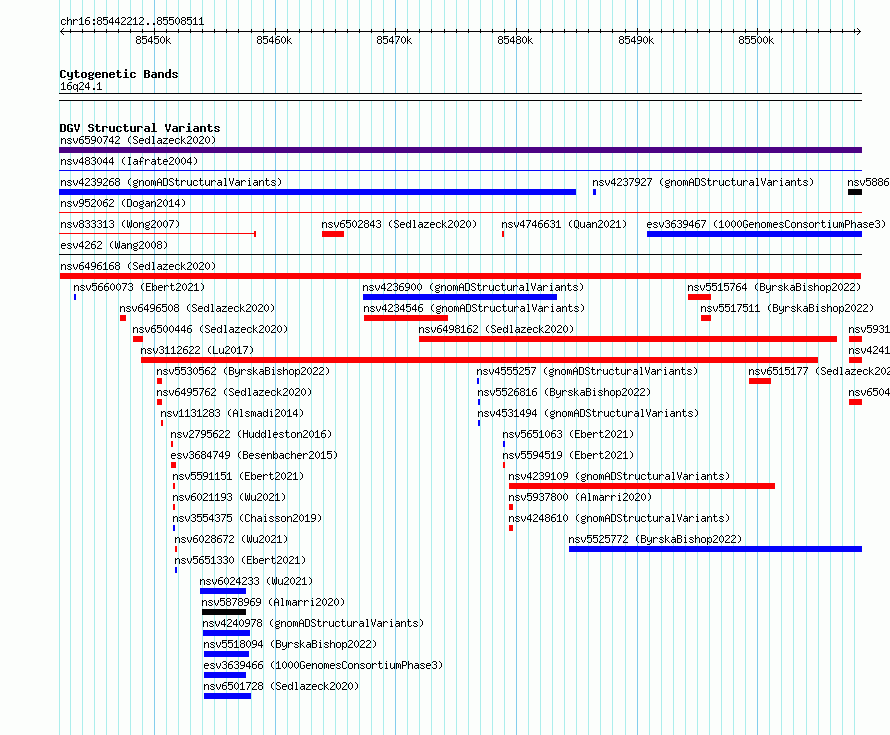Click nsv1131283 (Alsmadi2014) label

232,413
